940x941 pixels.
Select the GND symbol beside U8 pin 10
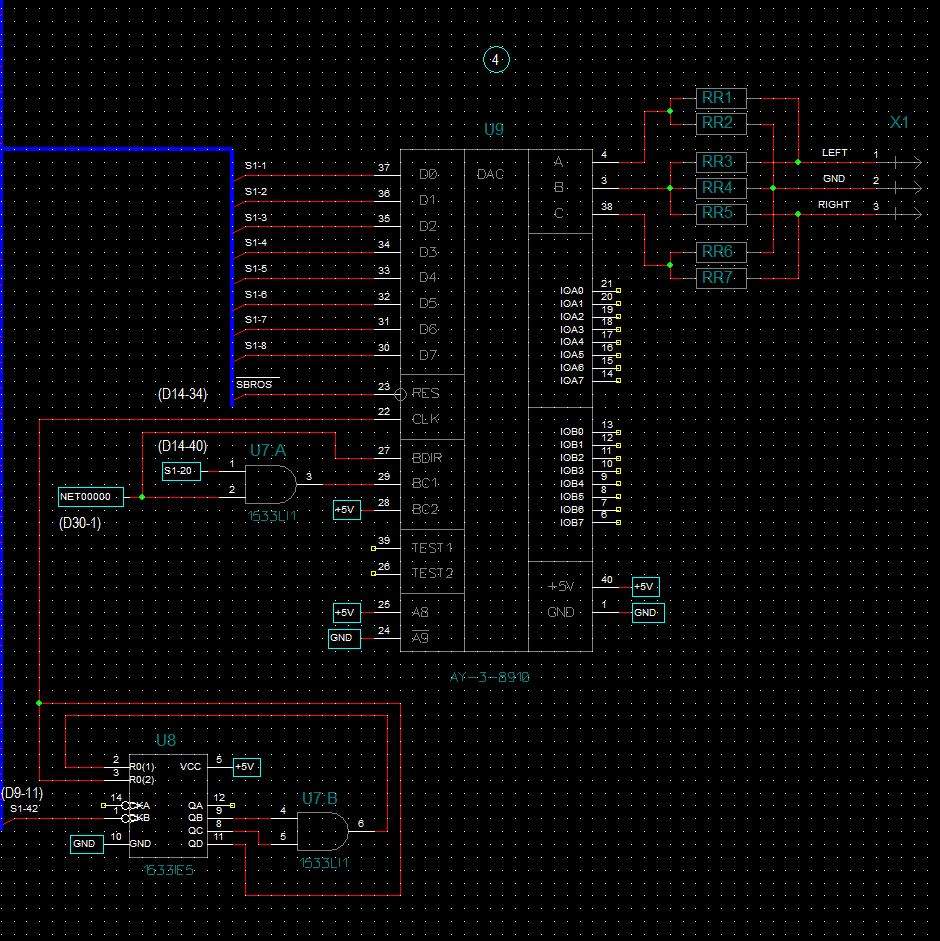point(85,844)
